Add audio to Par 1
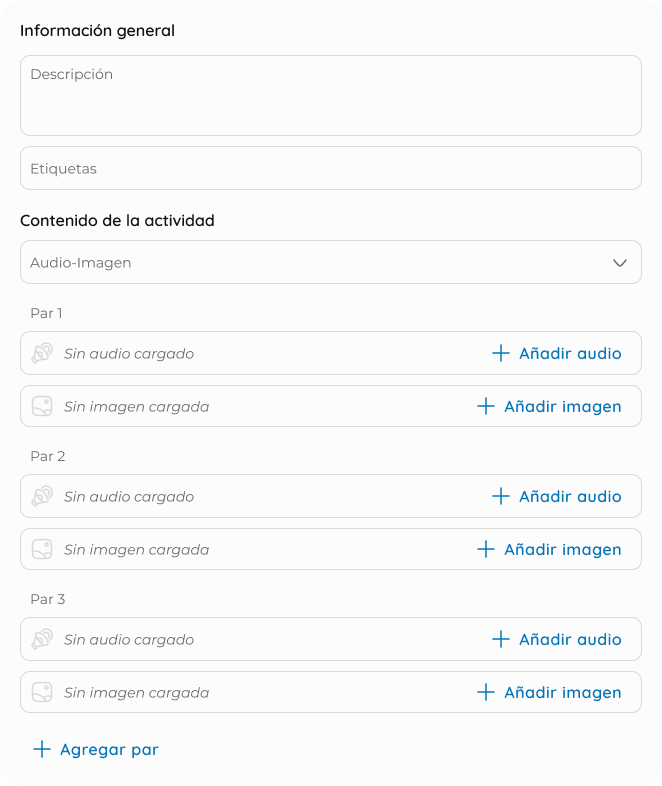The width and height of the screenshot is (662, 786). pyautogui.click(x=557, y=353)
